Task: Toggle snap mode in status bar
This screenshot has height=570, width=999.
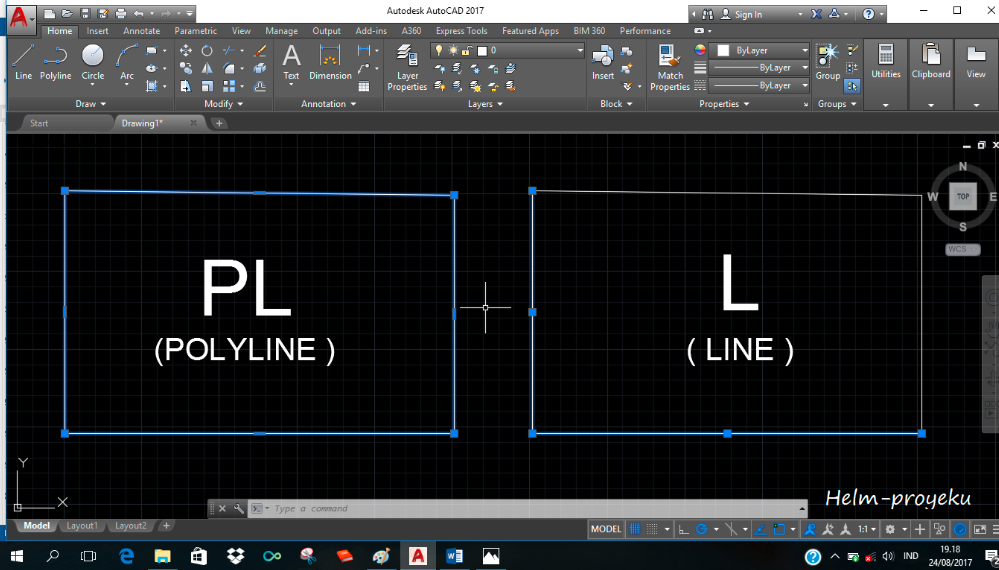Action: (x=652, y=529)
